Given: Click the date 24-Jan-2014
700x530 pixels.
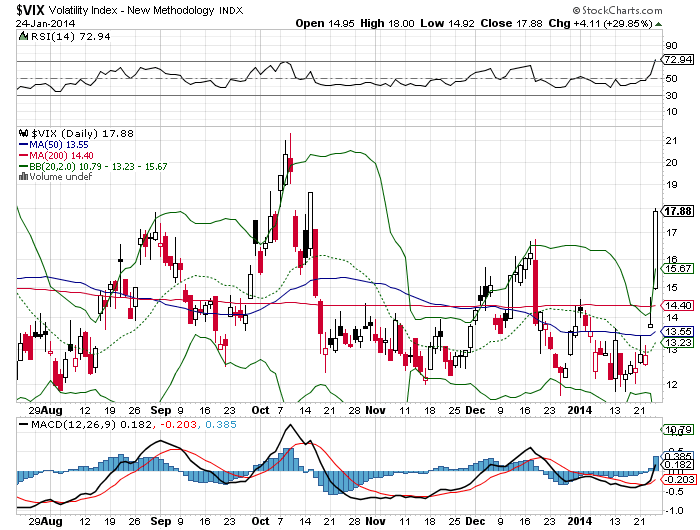Looking at the screenshot, I should coord(46,24).
